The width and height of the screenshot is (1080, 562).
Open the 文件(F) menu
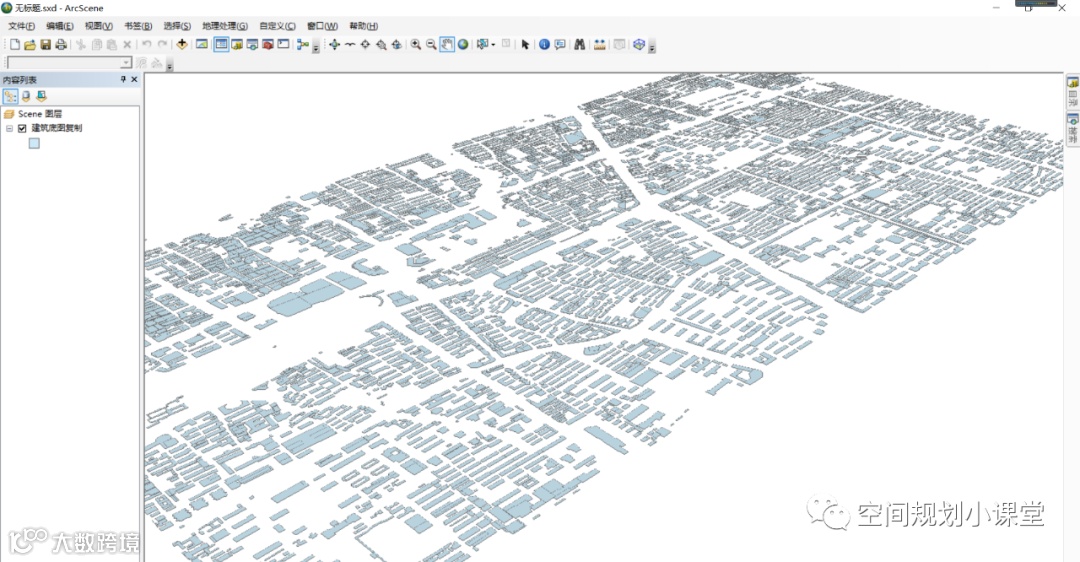pyautogui.click(x=21, y=26)
